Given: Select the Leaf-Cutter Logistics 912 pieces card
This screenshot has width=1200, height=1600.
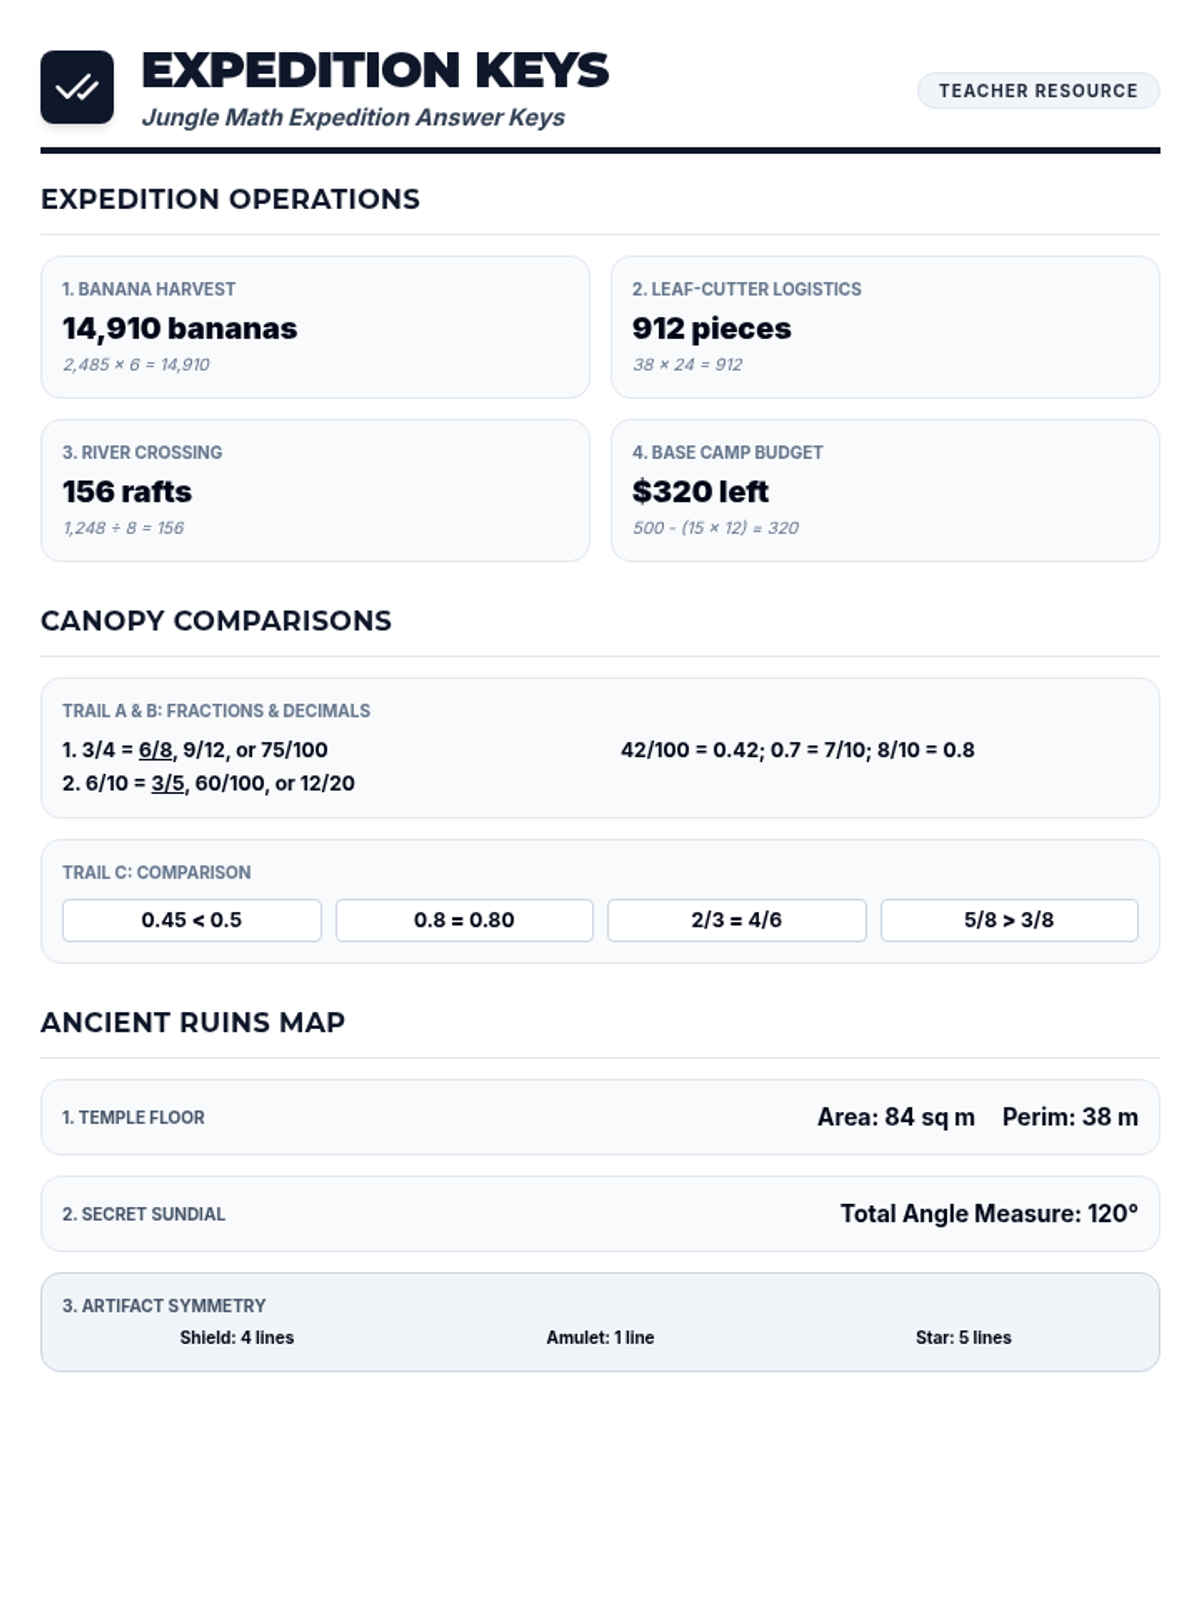Looking at the screenshot, I should pyautogui.click(x=885, y=327).
